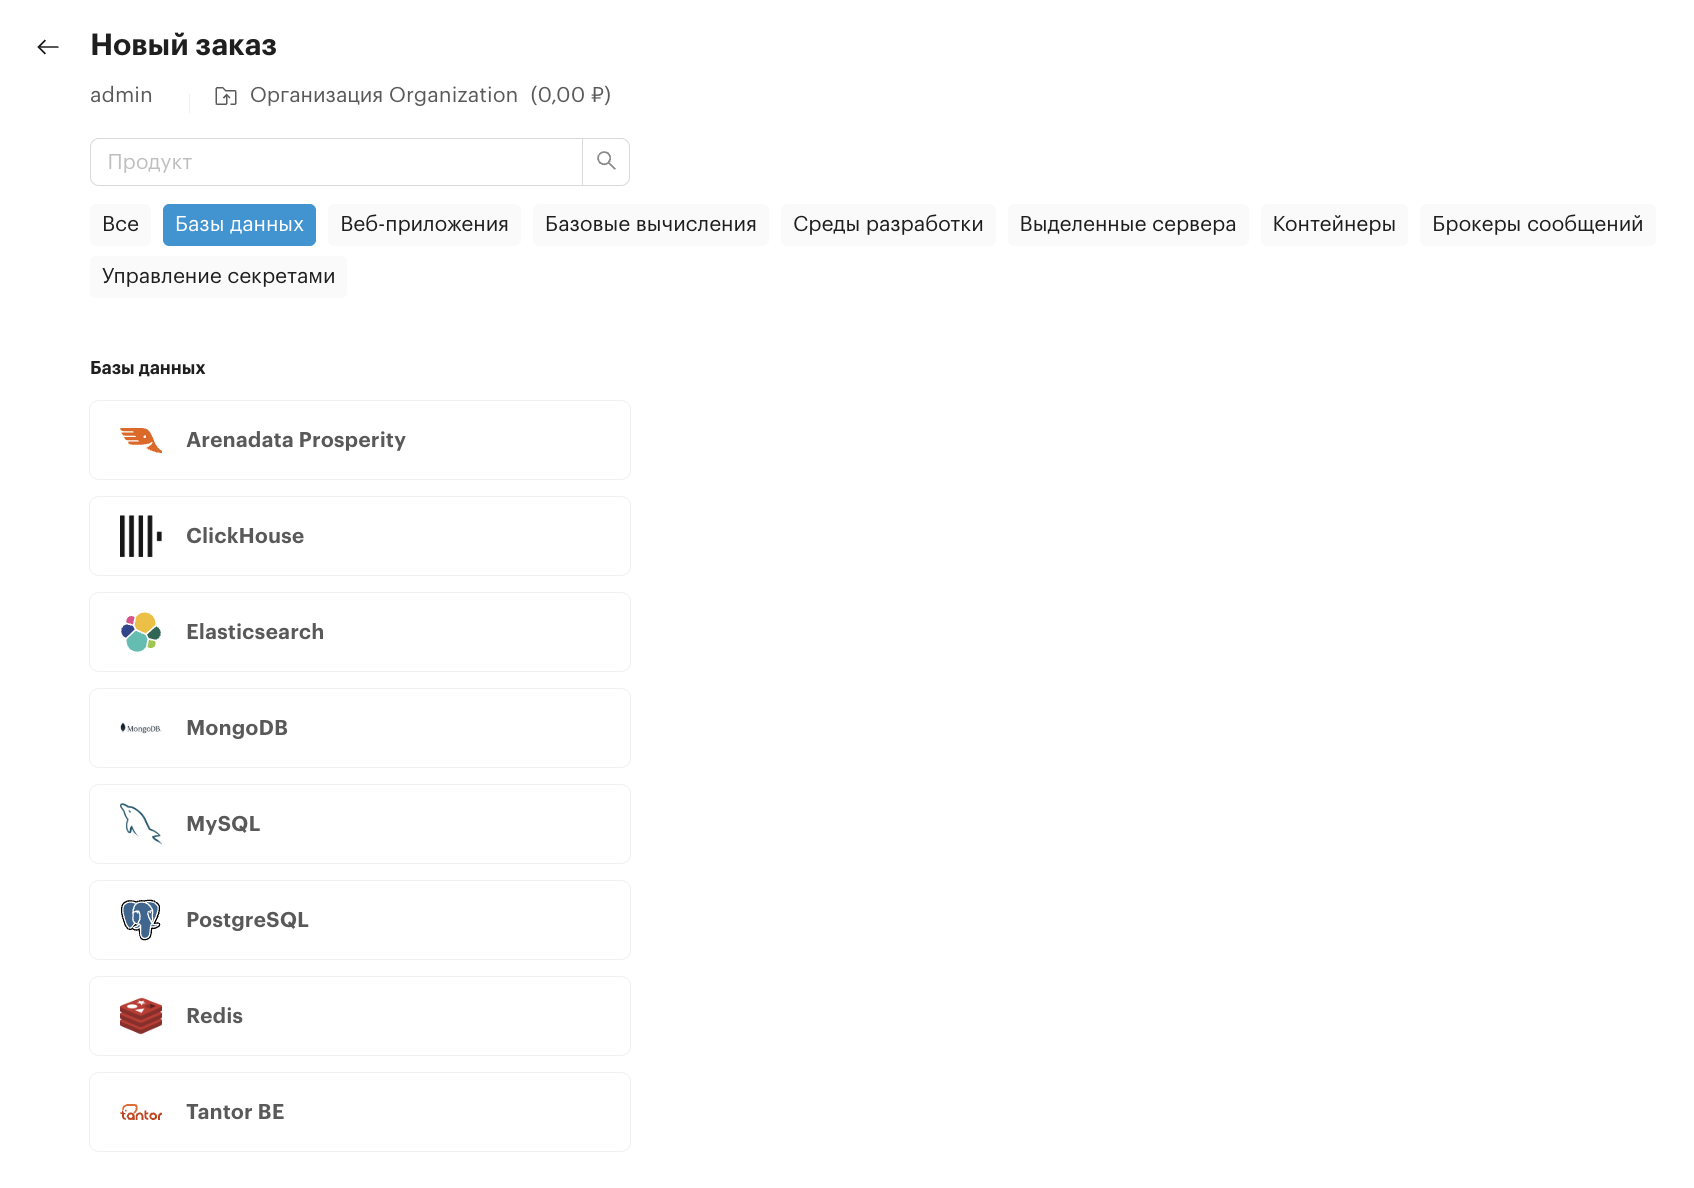Viewport: 1694px width, 1188px height.
Task: Order a ClickHouse database by its name
Action: click(x=245, y=536)
